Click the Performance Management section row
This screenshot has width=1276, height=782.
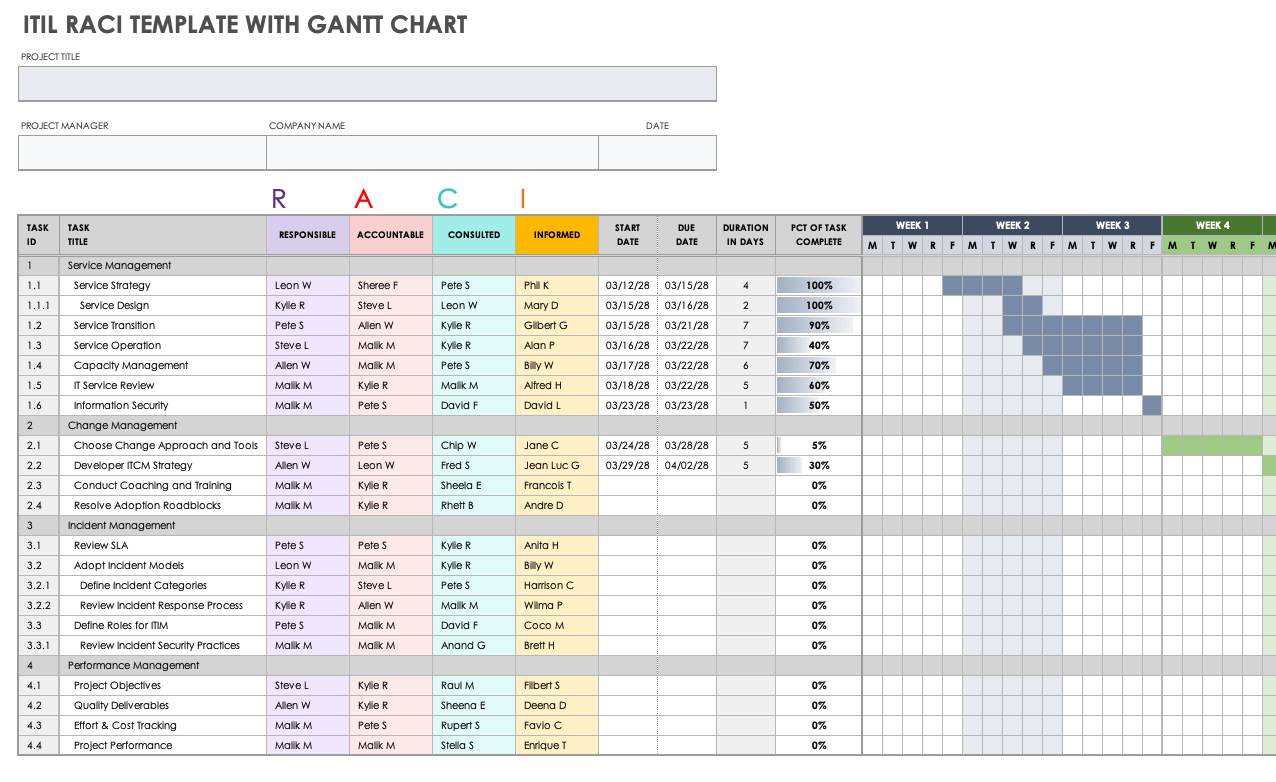coord(133,665)
